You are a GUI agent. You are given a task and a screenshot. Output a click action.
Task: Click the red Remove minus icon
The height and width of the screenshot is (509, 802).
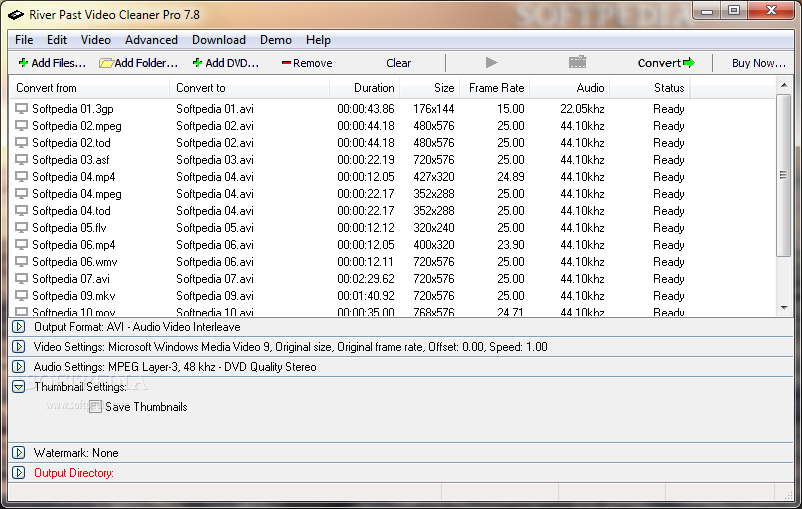286,63
